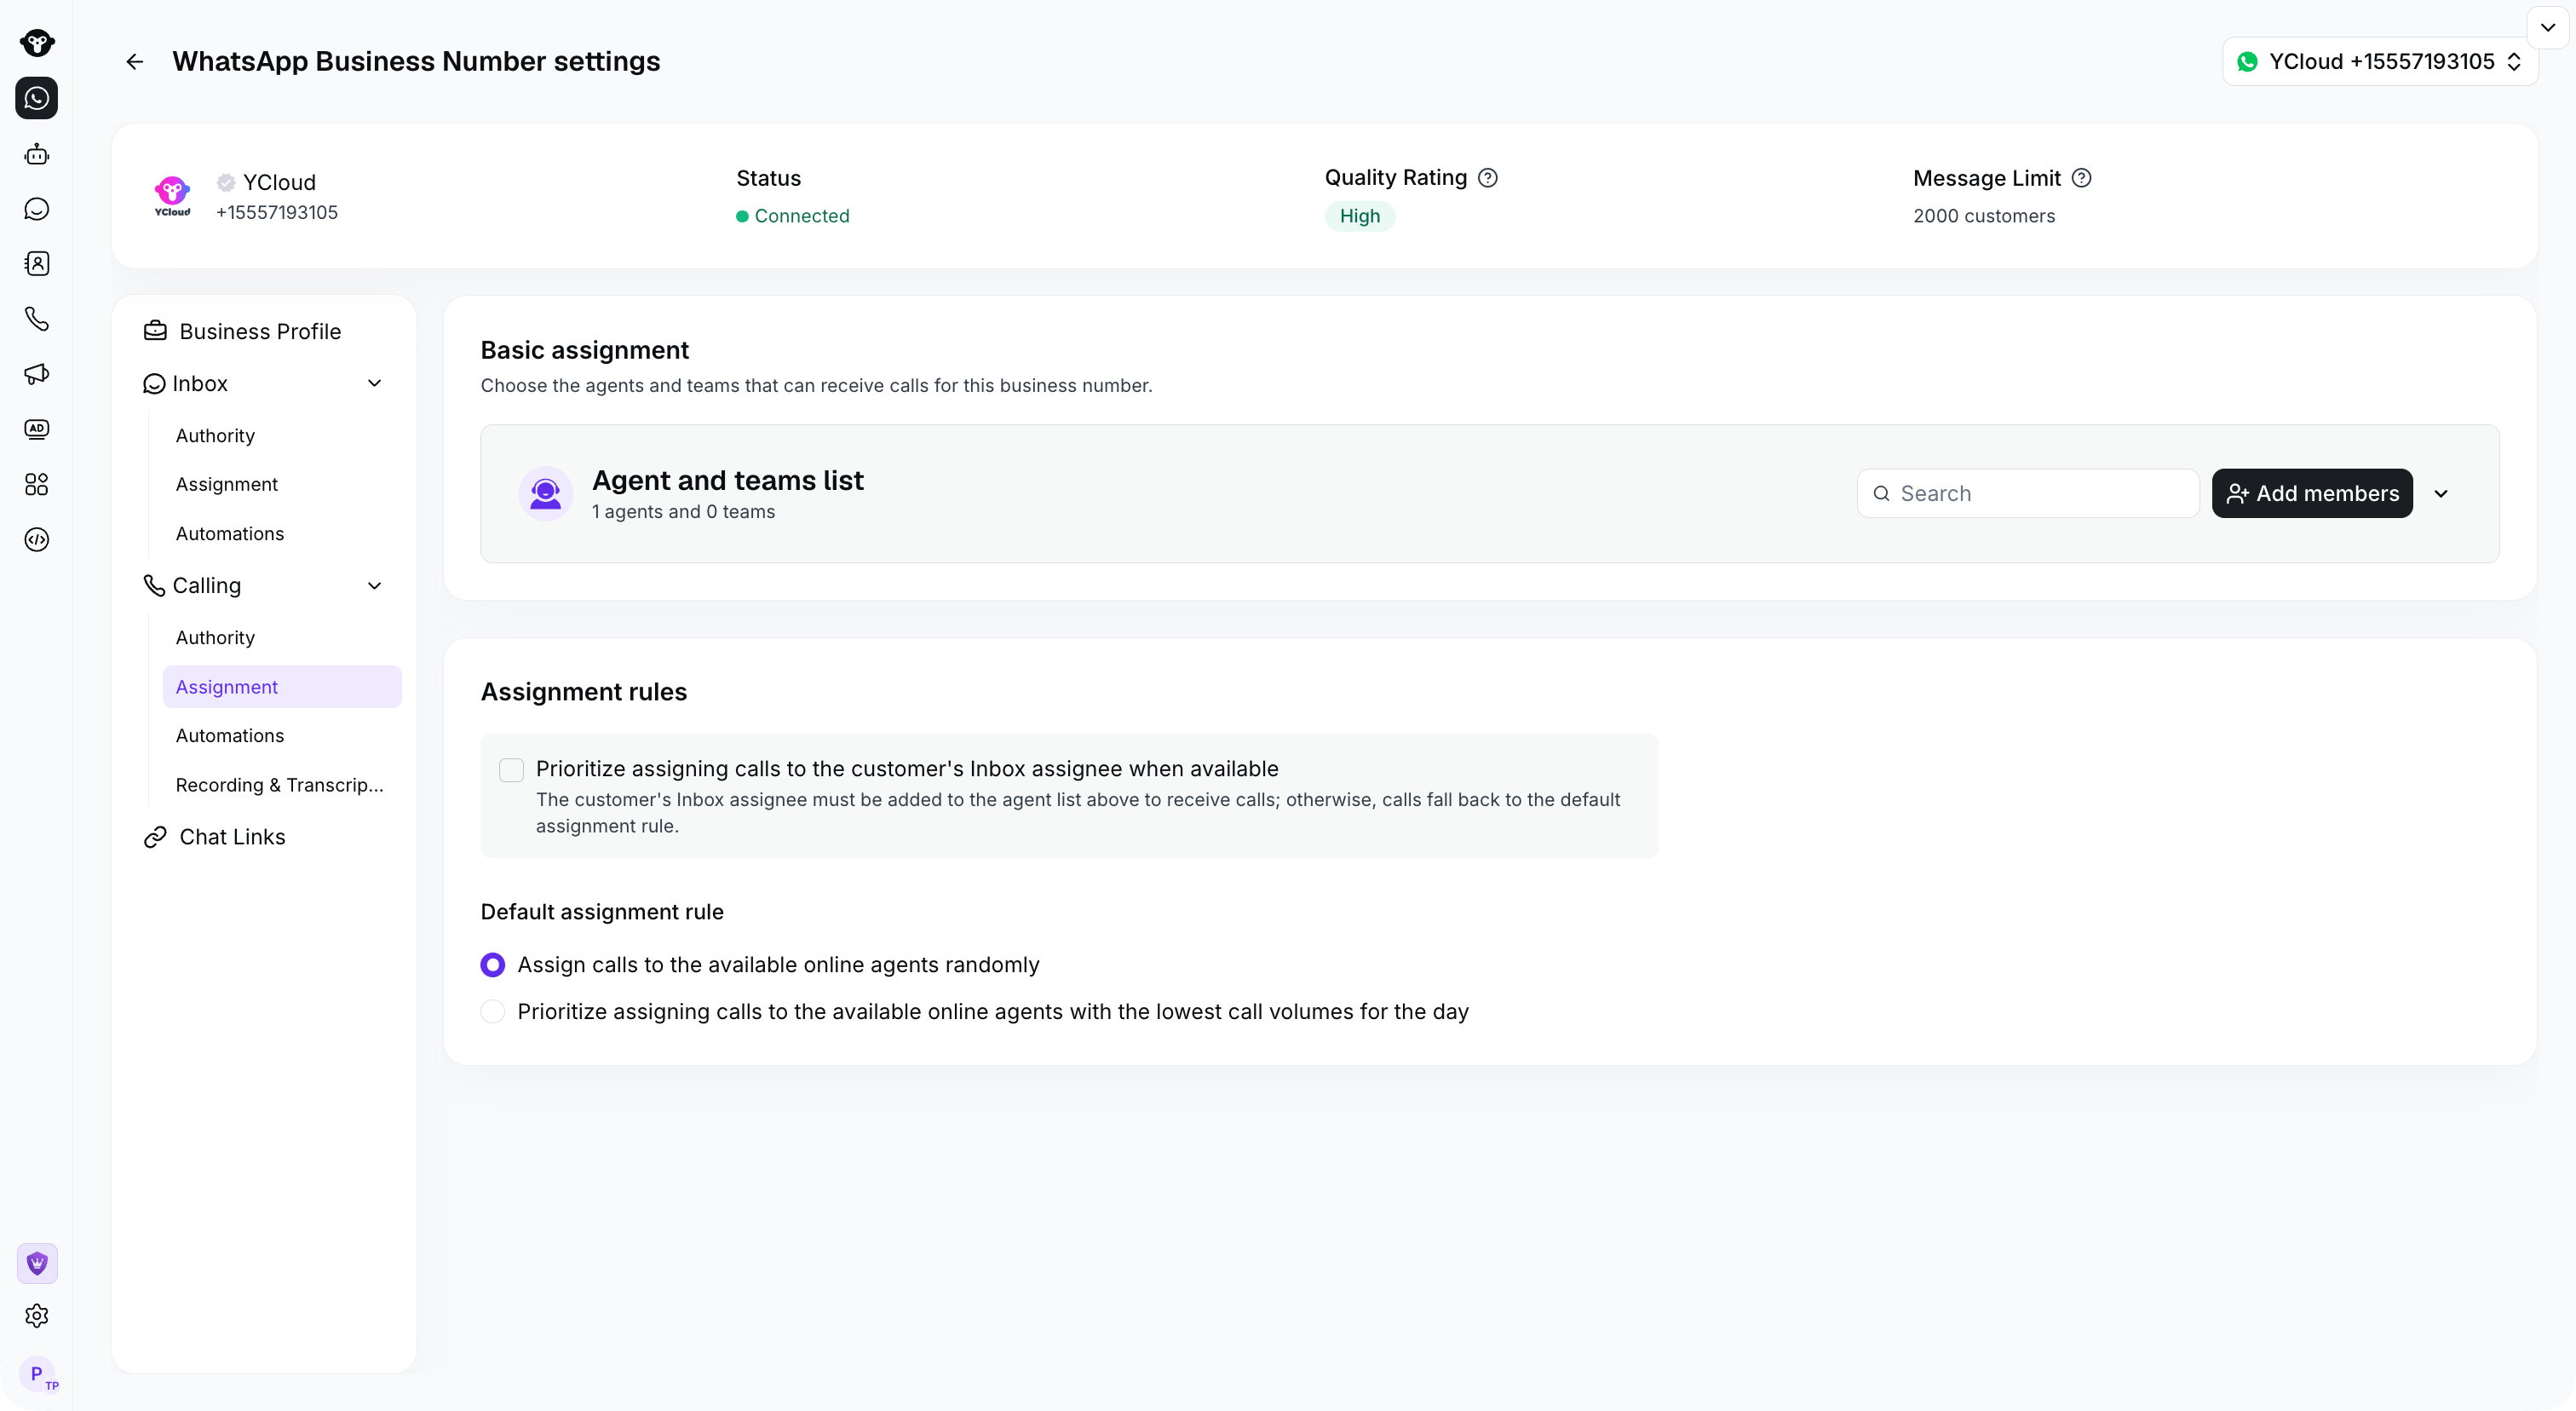Click the YCloud business profile logo

[x=172, y=196]
